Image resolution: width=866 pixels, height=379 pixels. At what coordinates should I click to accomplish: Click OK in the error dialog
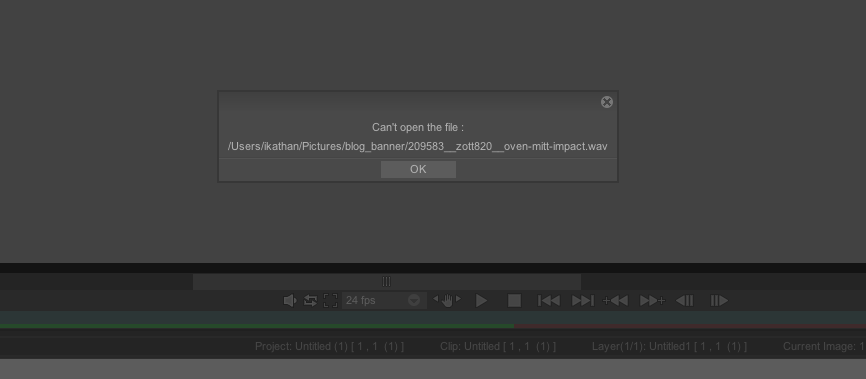click(418, 170)
